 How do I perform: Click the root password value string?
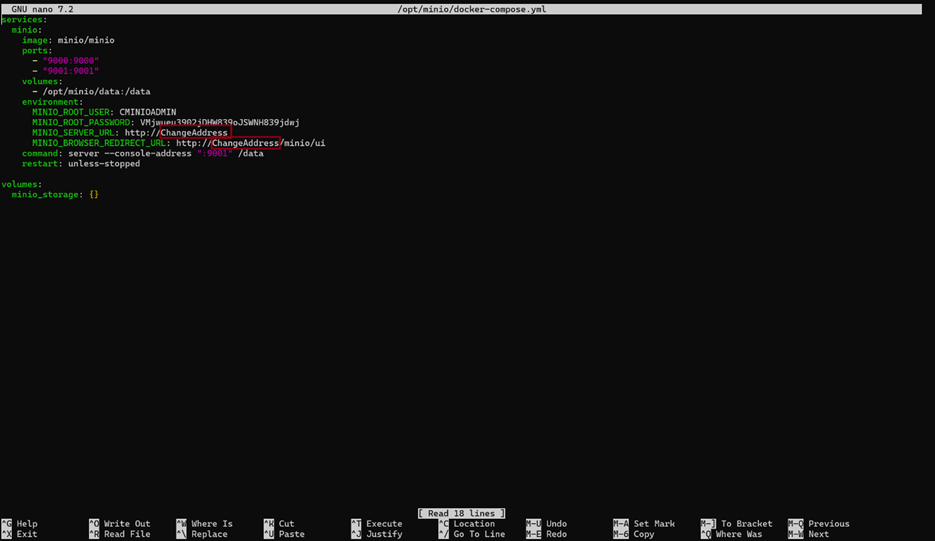(x=220, y=122)
